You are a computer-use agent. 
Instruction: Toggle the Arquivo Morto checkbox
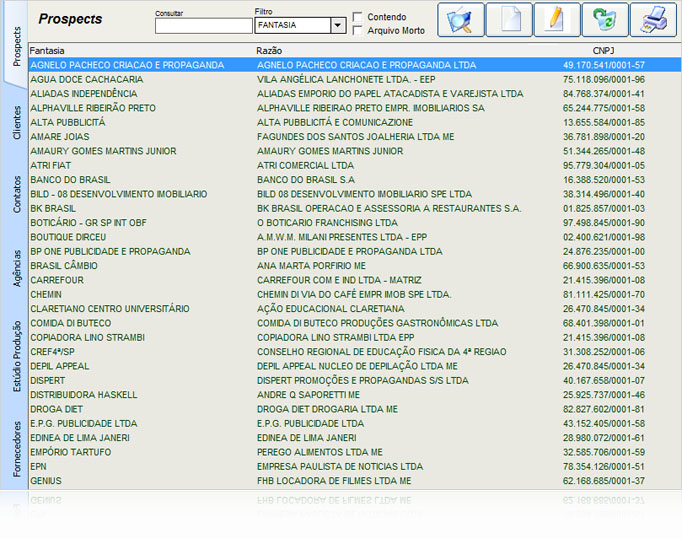point(358,30)
